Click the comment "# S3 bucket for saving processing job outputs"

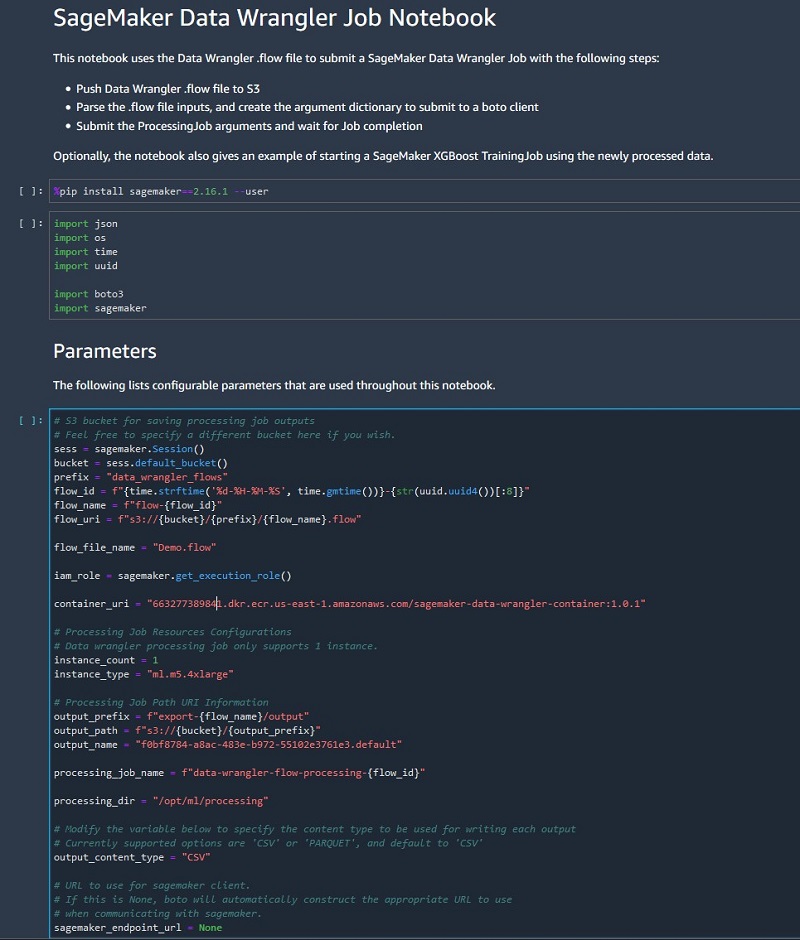coord(184,421)
